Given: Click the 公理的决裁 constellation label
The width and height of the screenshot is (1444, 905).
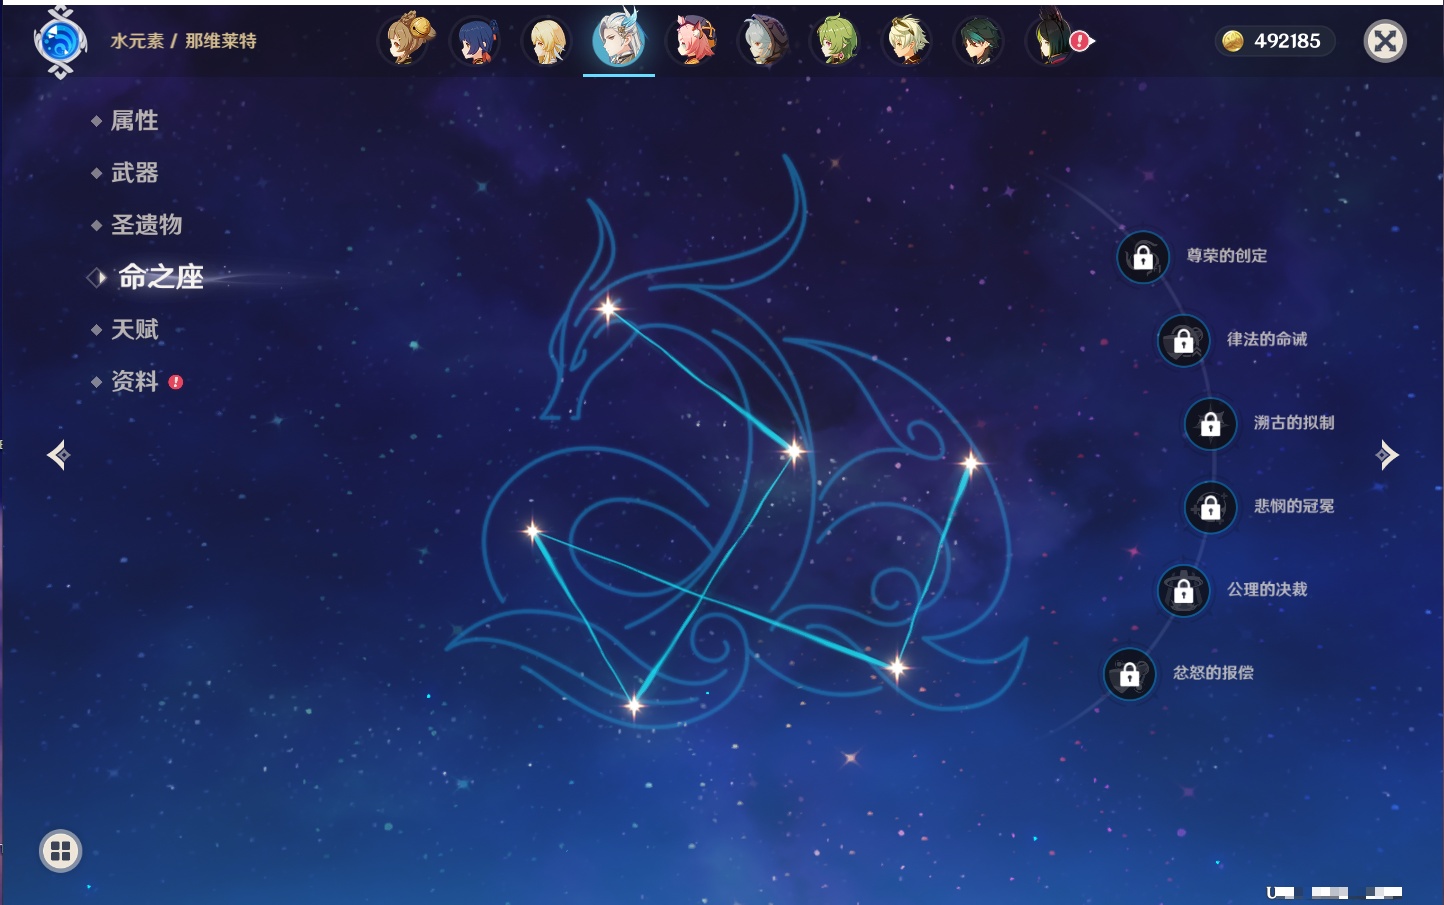Looking at the screenshot, I should (1266, 589).
